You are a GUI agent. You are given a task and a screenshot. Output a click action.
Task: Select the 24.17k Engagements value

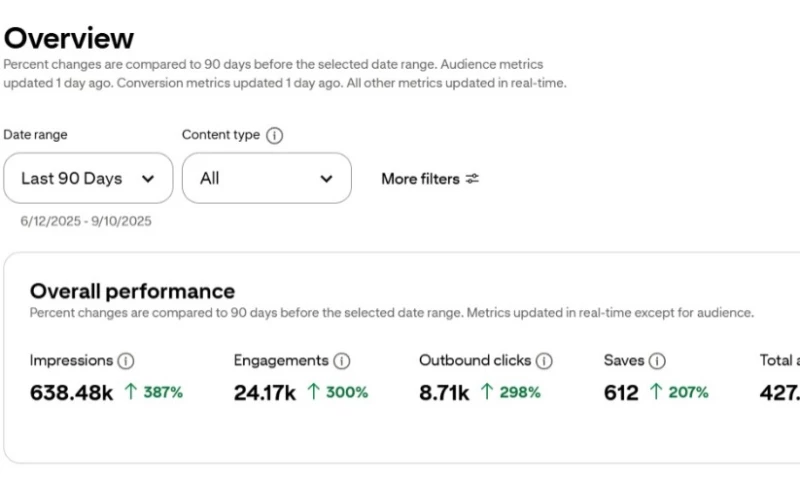point(265,393)
